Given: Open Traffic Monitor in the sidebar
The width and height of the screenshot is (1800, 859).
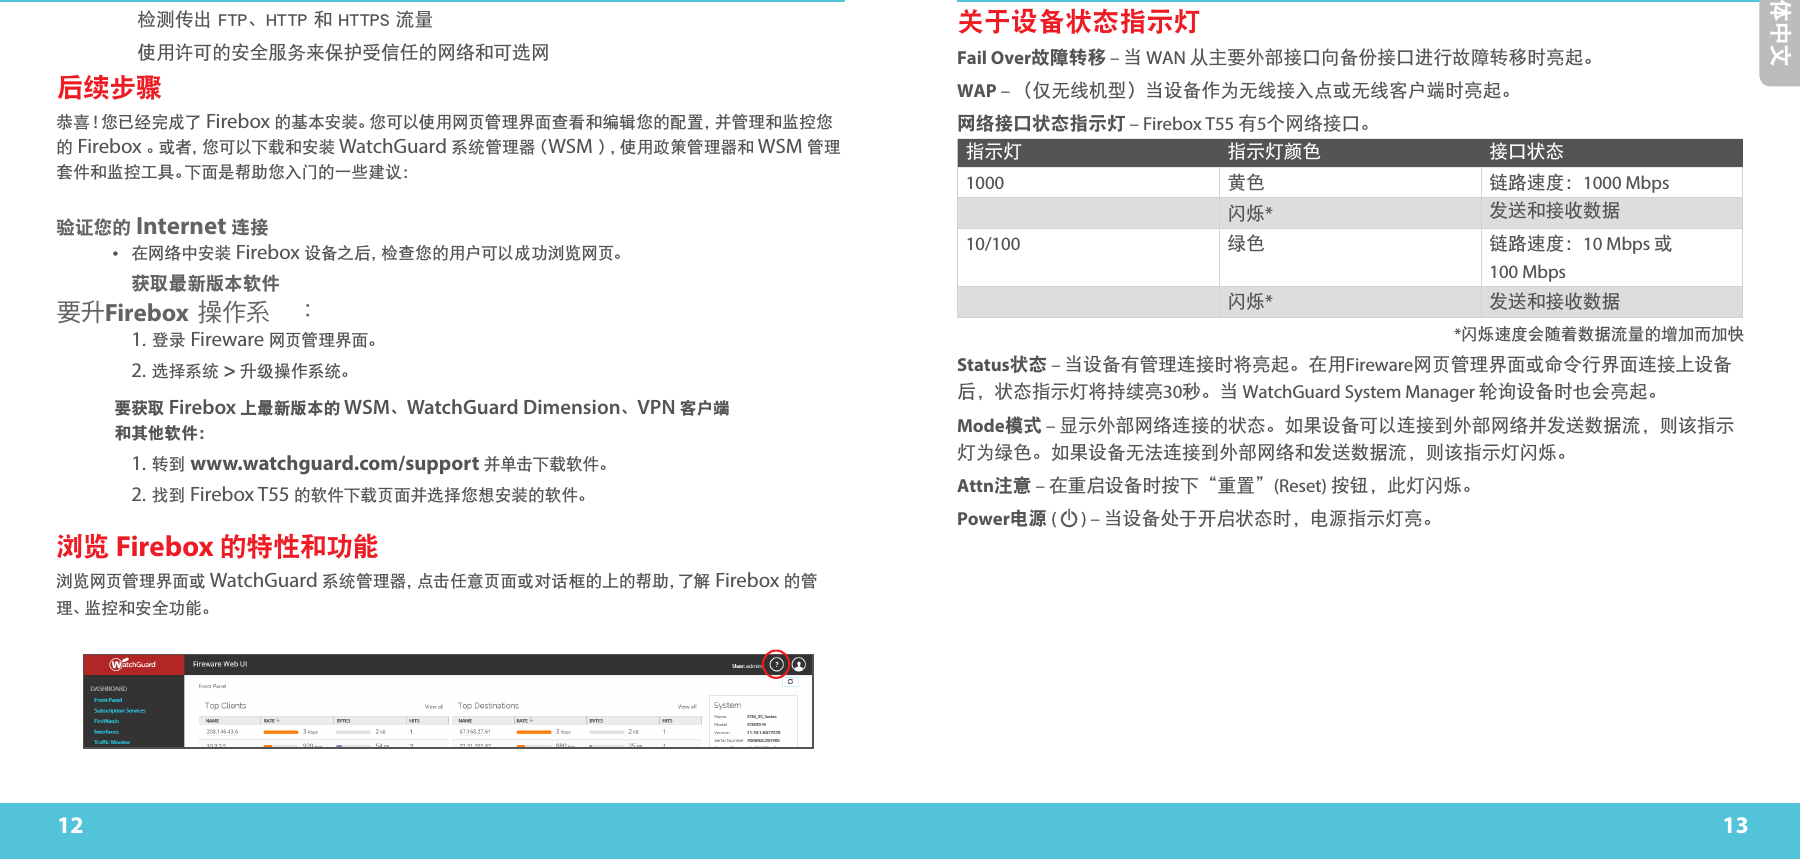Looking at the screenshot, I should coord(112,742).
